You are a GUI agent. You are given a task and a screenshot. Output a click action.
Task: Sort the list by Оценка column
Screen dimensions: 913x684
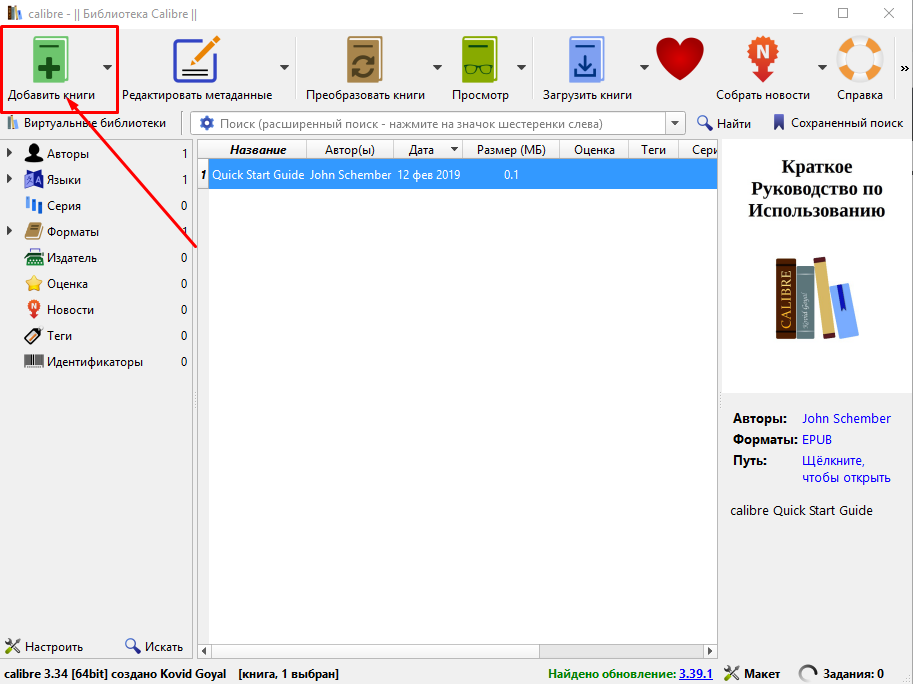594,150
